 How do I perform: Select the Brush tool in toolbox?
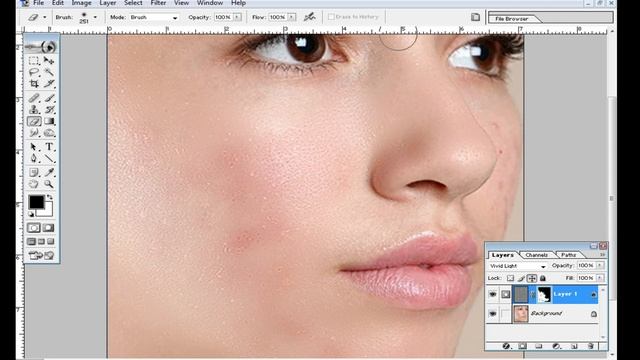tap(49, 98)
